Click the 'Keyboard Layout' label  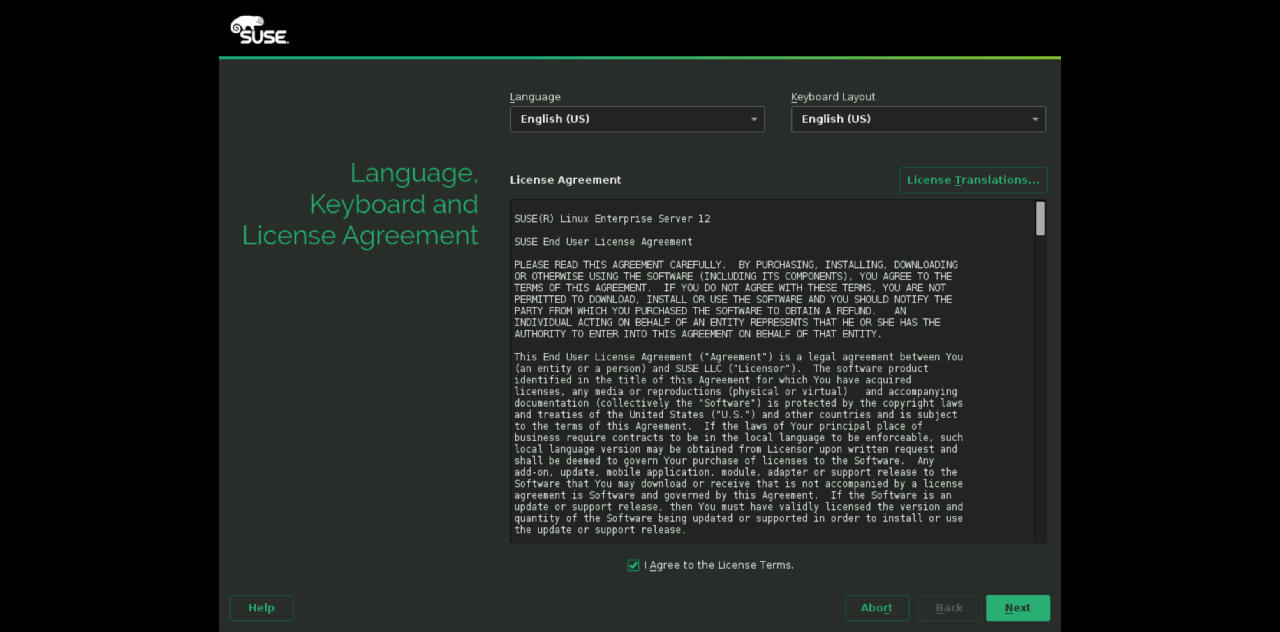pyautogui.click(x=833, y=97)
